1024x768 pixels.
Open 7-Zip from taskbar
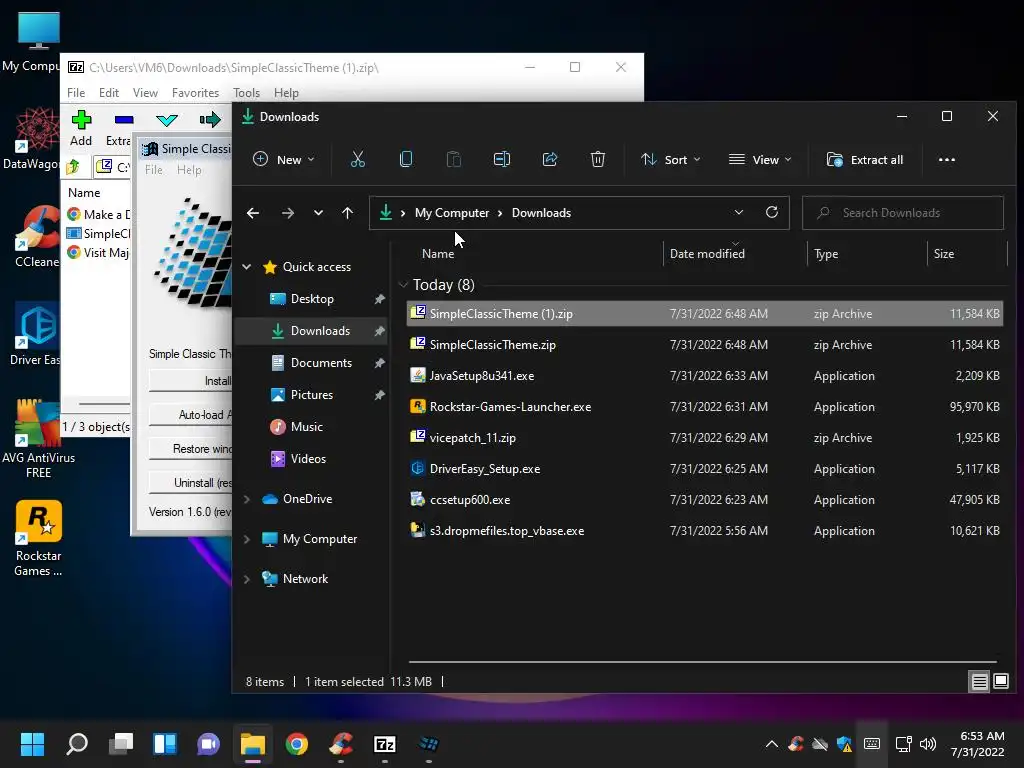click(385, 744)
